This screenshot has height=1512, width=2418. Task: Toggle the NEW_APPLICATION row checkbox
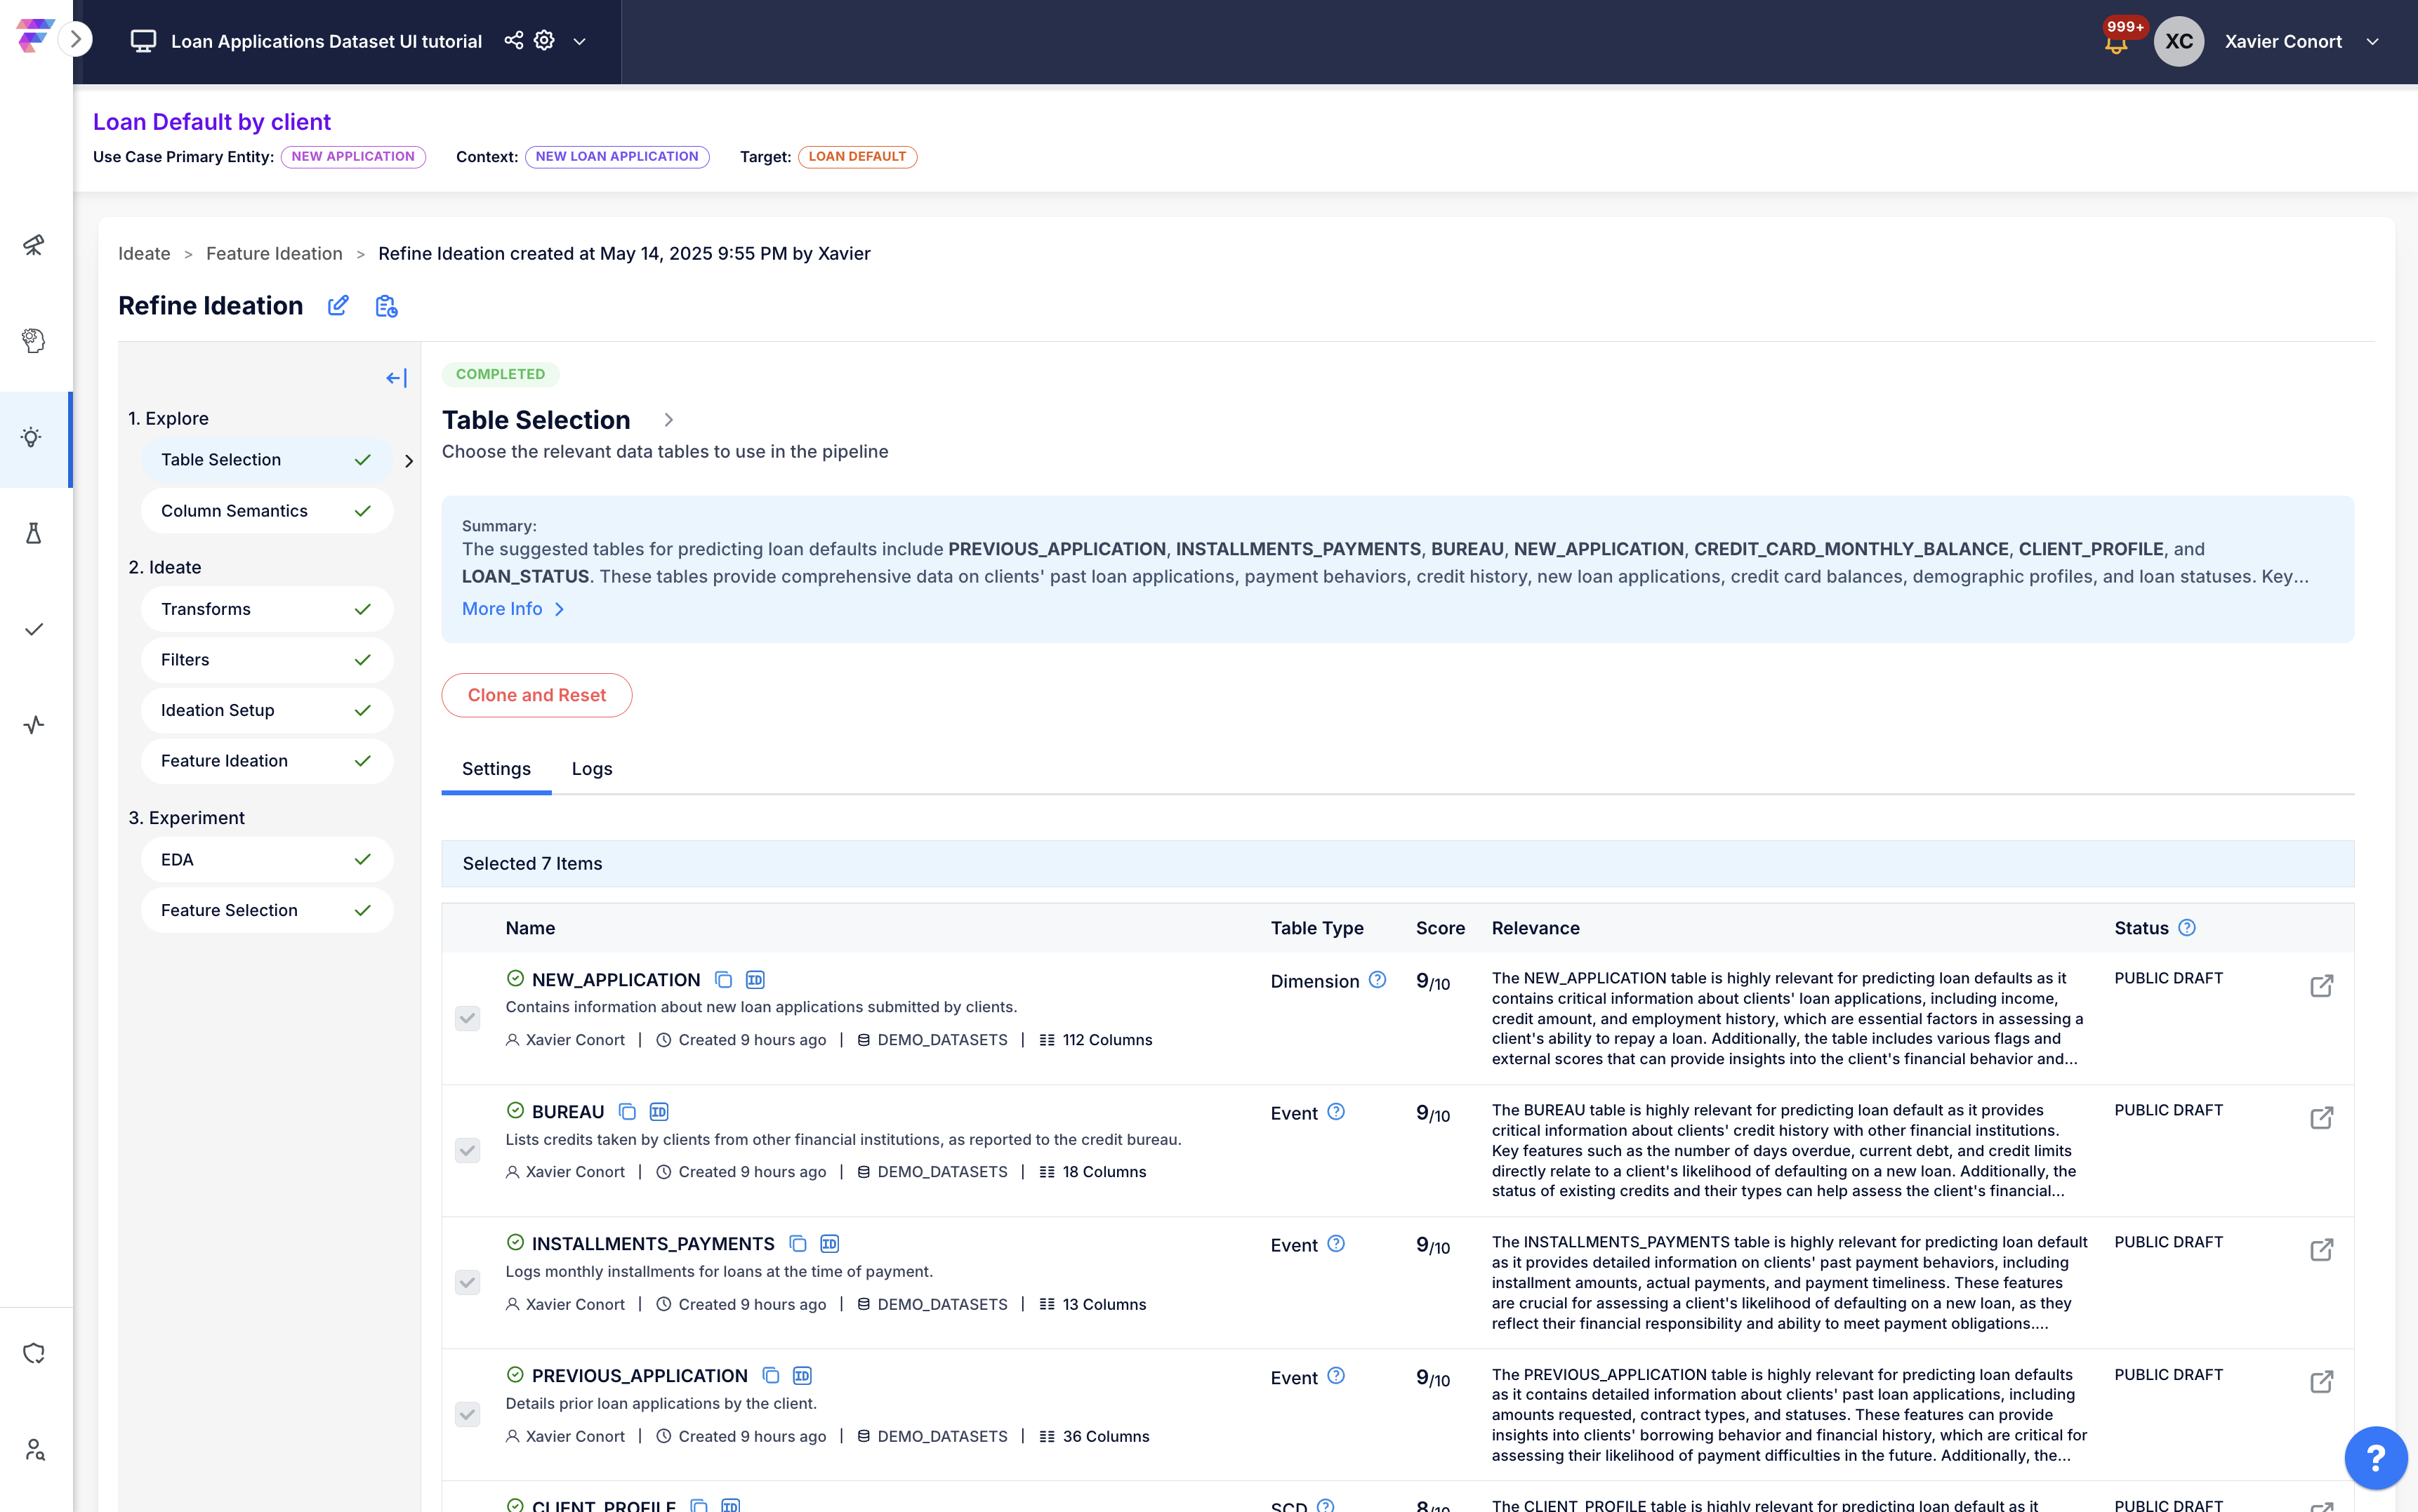click(x=467, y=1018)
